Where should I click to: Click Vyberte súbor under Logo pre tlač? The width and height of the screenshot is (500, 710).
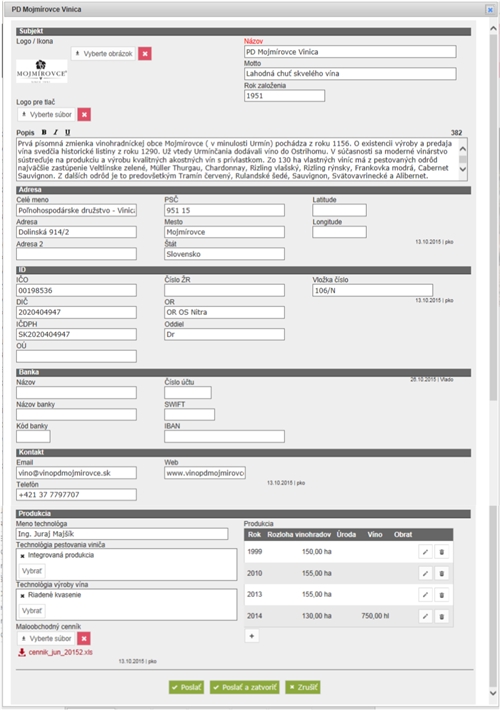tap(47, 115)
